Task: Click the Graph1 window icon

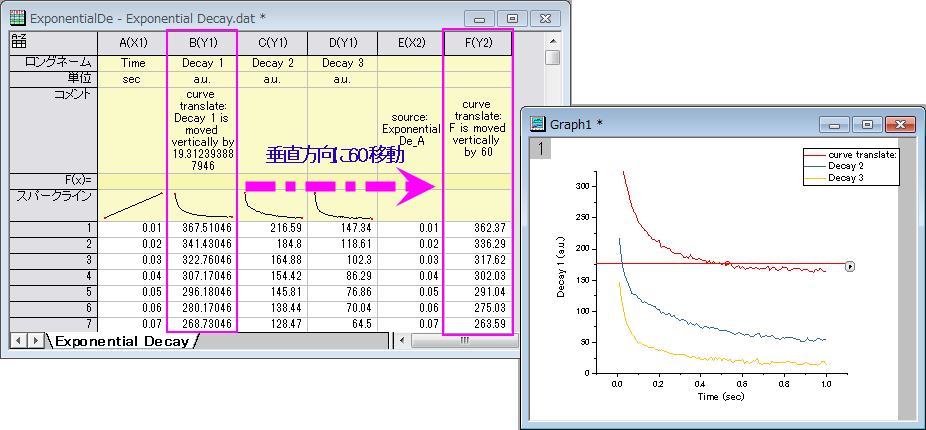Action: [537, 124]
